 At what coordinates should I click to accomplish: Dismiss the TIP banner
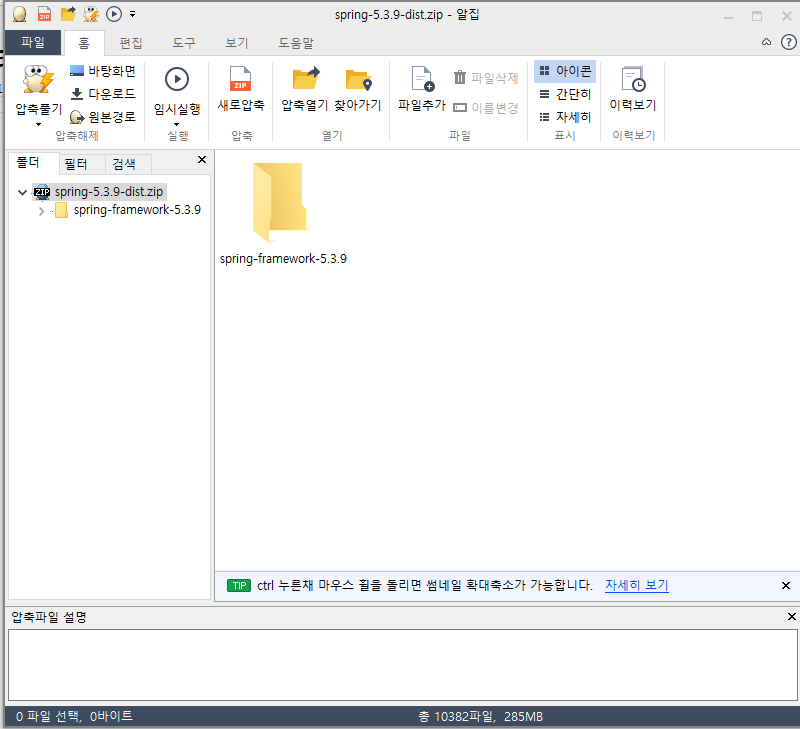click(786, 586)
